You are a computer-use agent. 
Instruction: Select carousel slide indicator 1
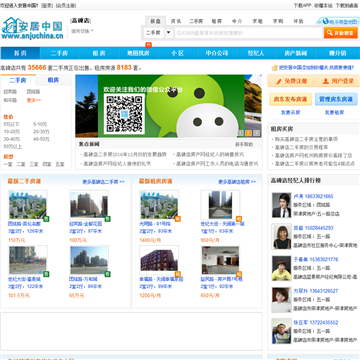point(240,133)
